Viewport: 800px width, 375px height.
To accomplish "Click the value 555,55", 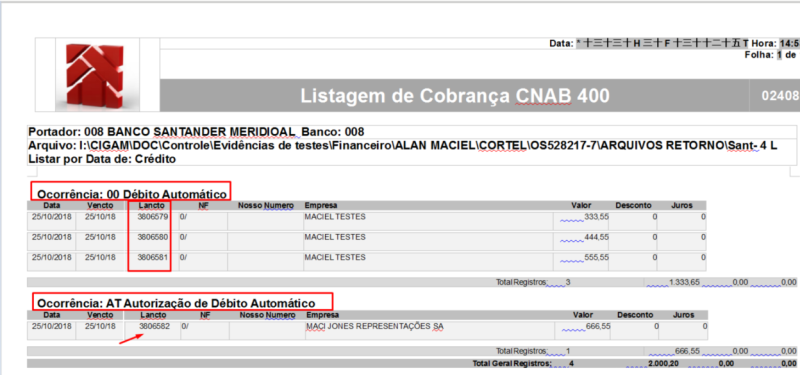I will pos(596,258).
